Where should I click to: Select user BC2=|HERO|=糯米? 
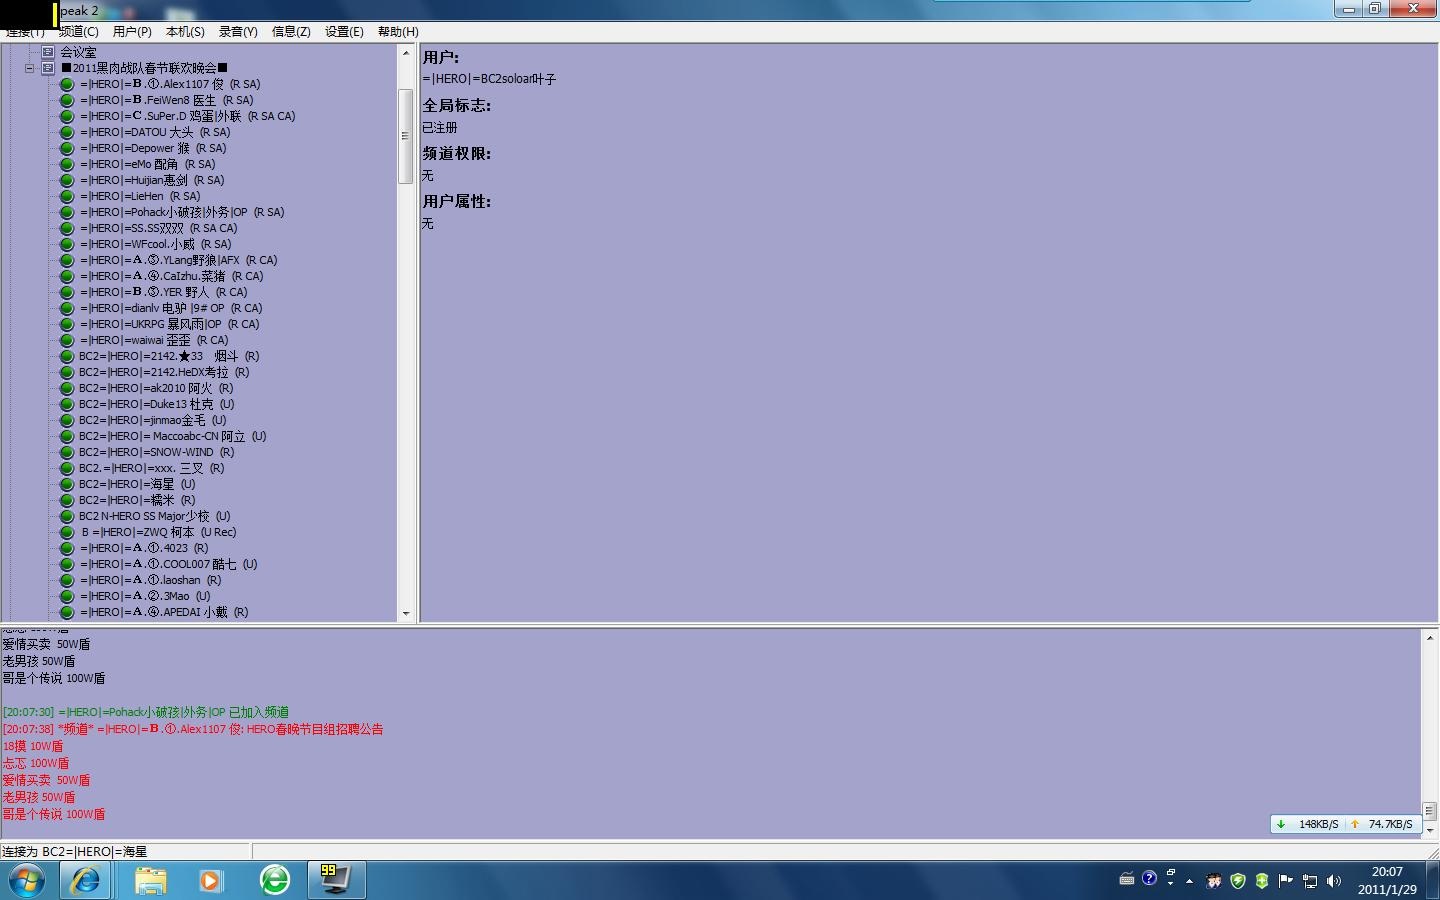[x=137, y=500]
